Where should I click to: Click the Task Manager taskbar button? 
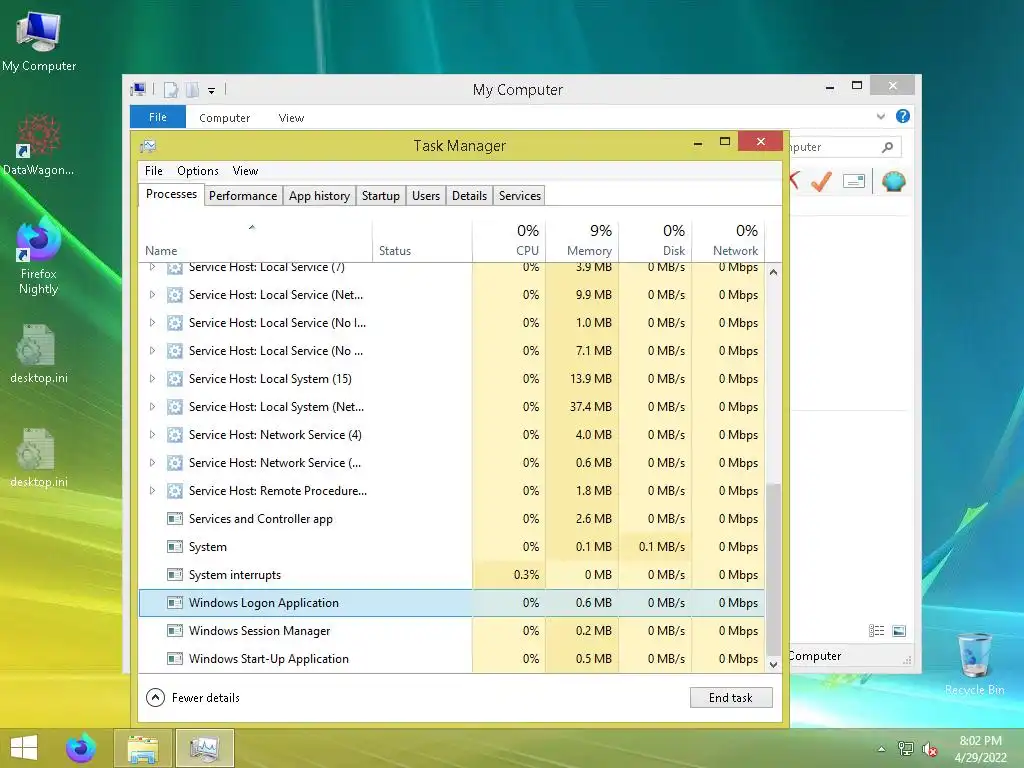tap(204, 748)
